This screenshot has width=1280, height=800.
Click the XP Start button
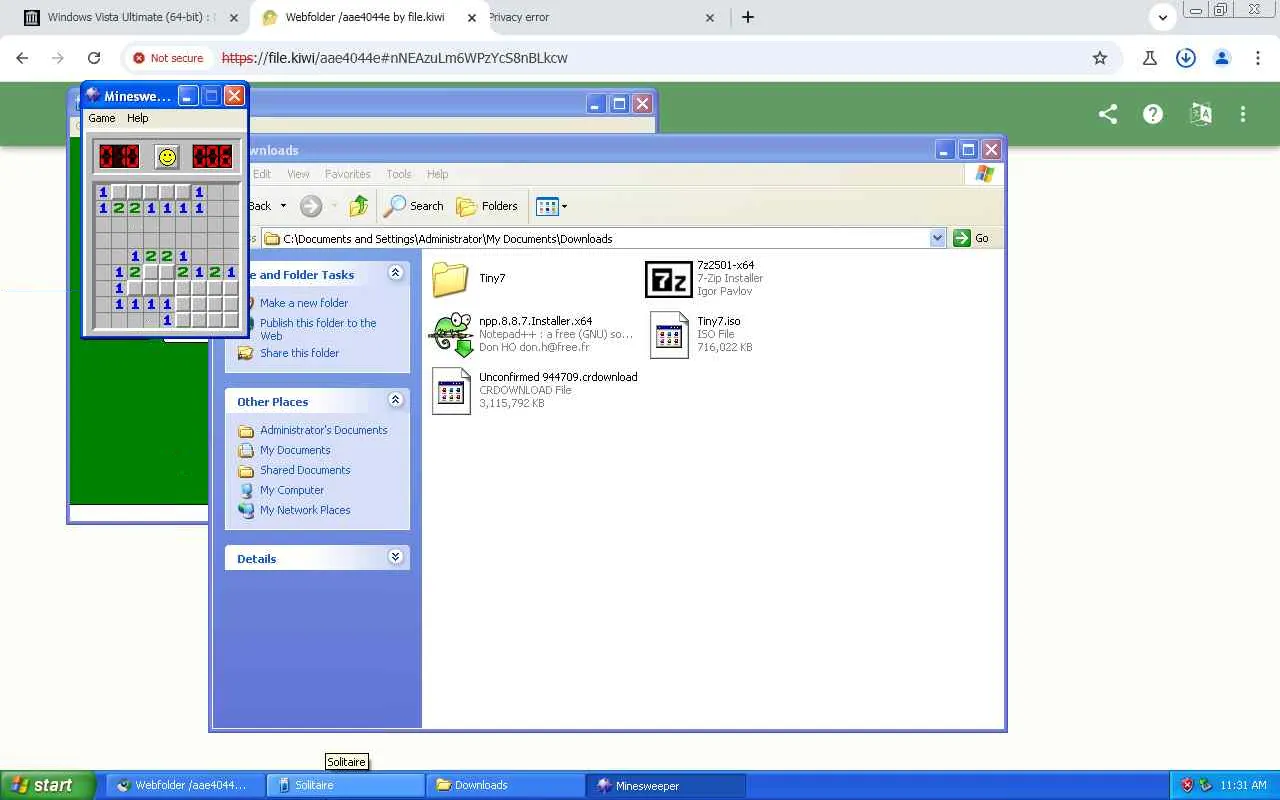pyautogui.click(x=48, y=785)
